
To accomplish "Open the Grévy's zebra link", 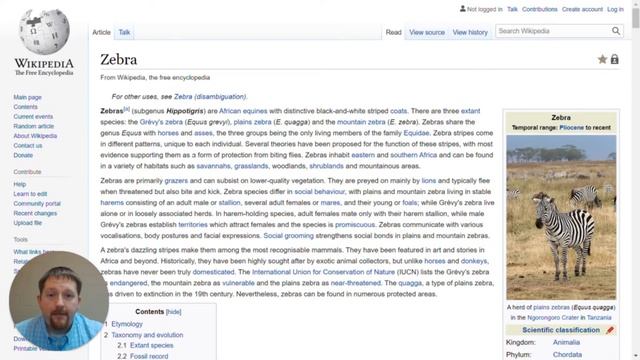I will pyautogui.click(x=161, y=122).
